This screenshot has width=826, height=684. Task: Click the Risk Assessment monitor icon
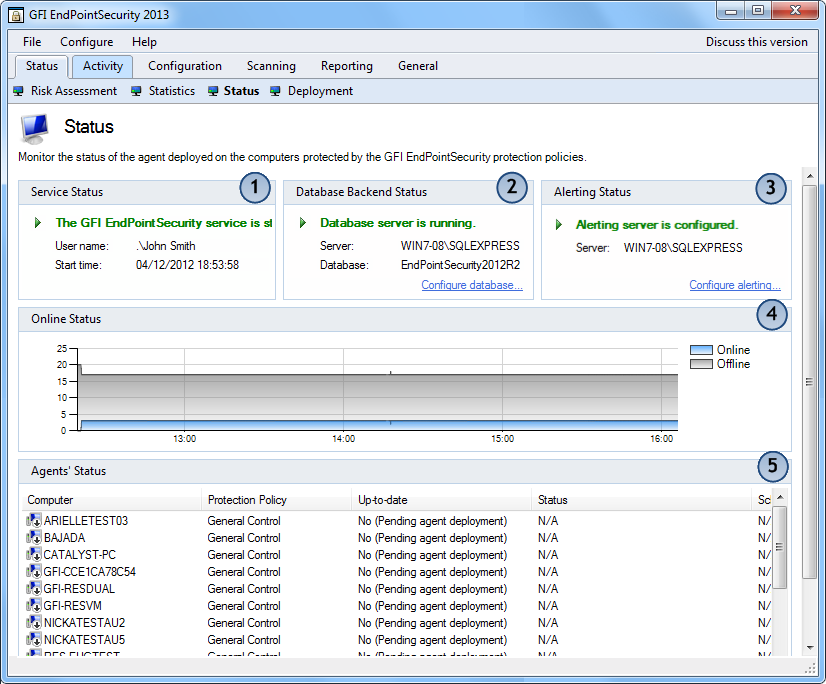point(18,91)
